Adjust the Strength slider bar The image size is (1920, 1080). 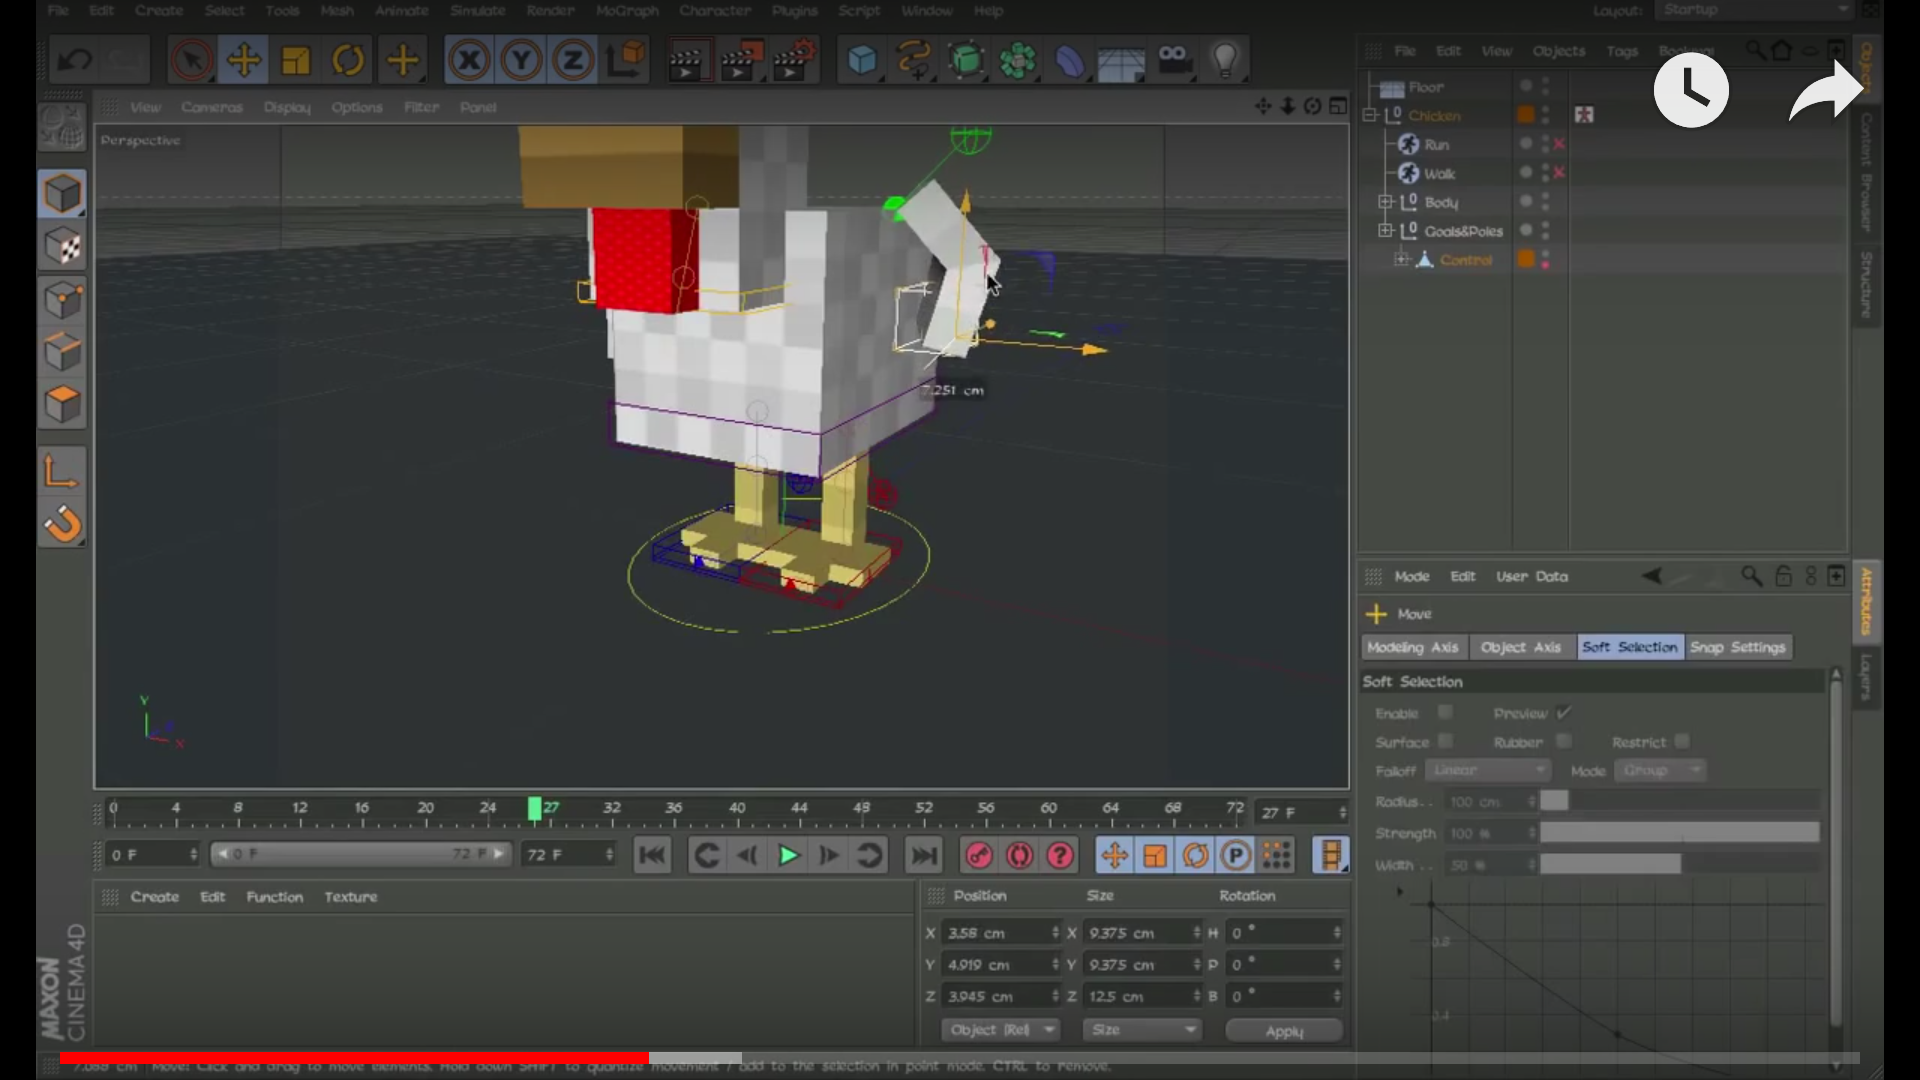coord(1679,833)
